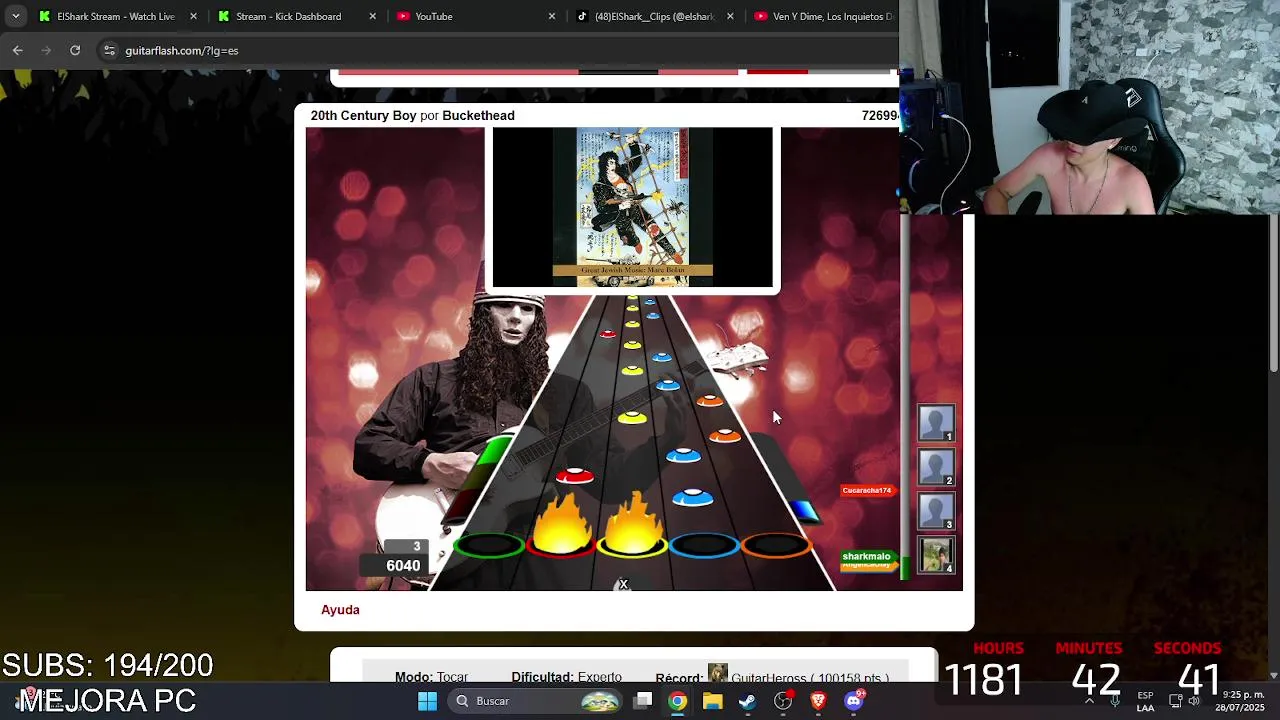
Task: Click the sharkmalo player tag
Action: pos(866,556)
